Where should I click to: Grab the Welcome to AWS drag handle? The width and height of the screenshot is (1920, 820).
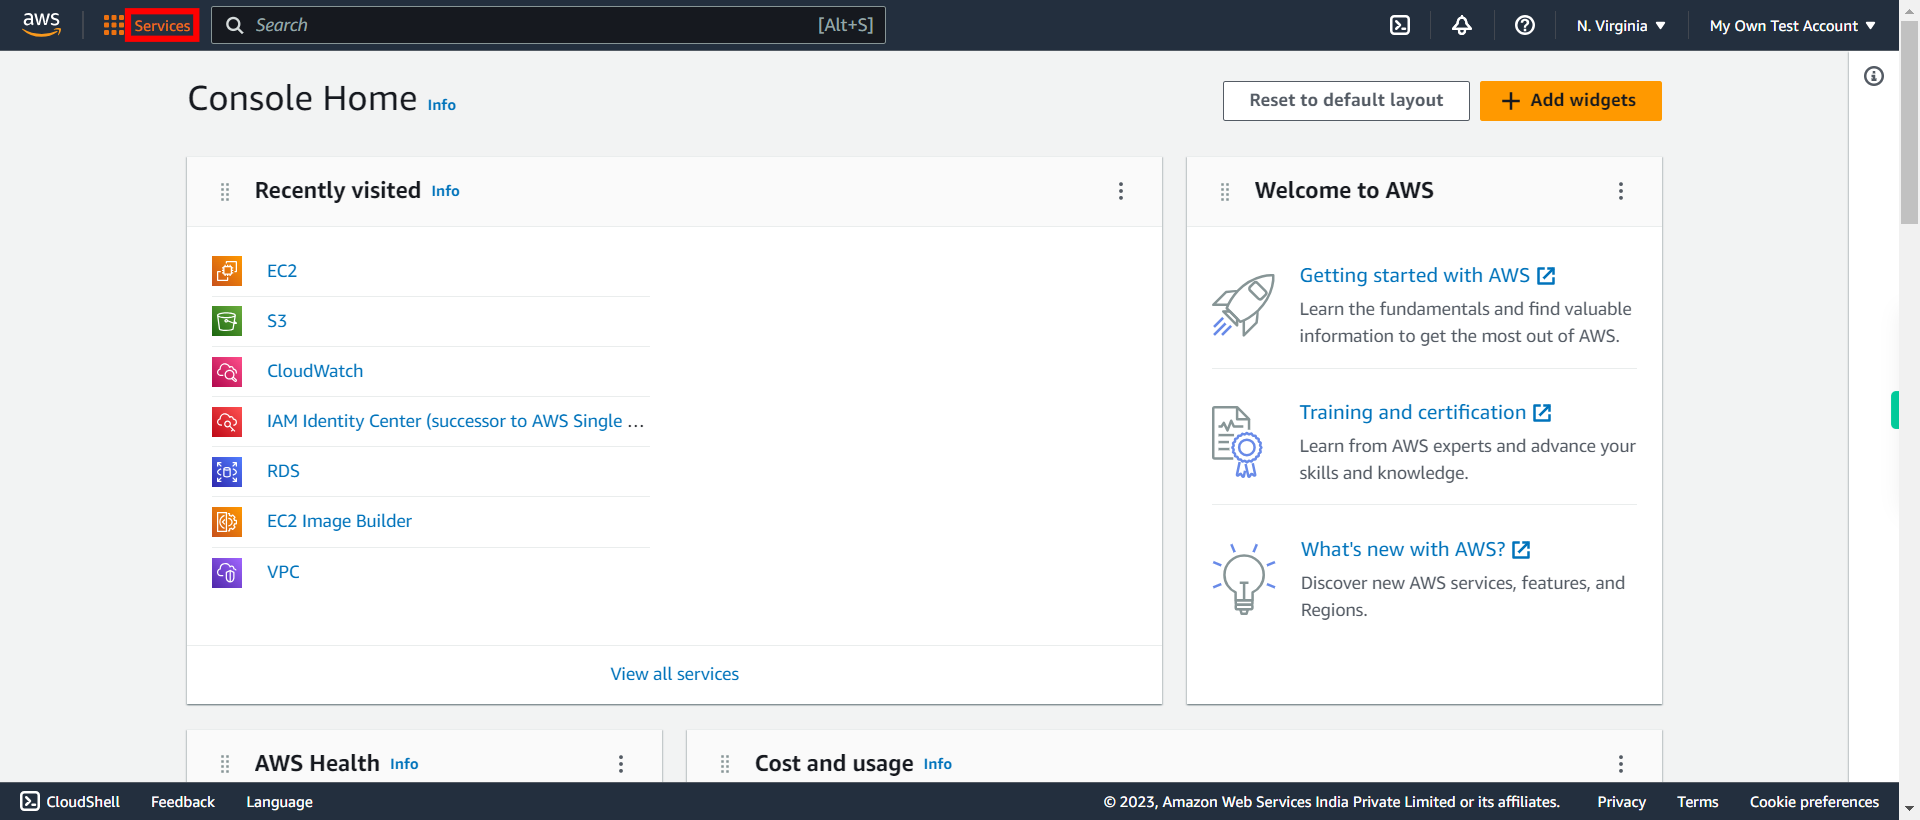pos(1225,191)
